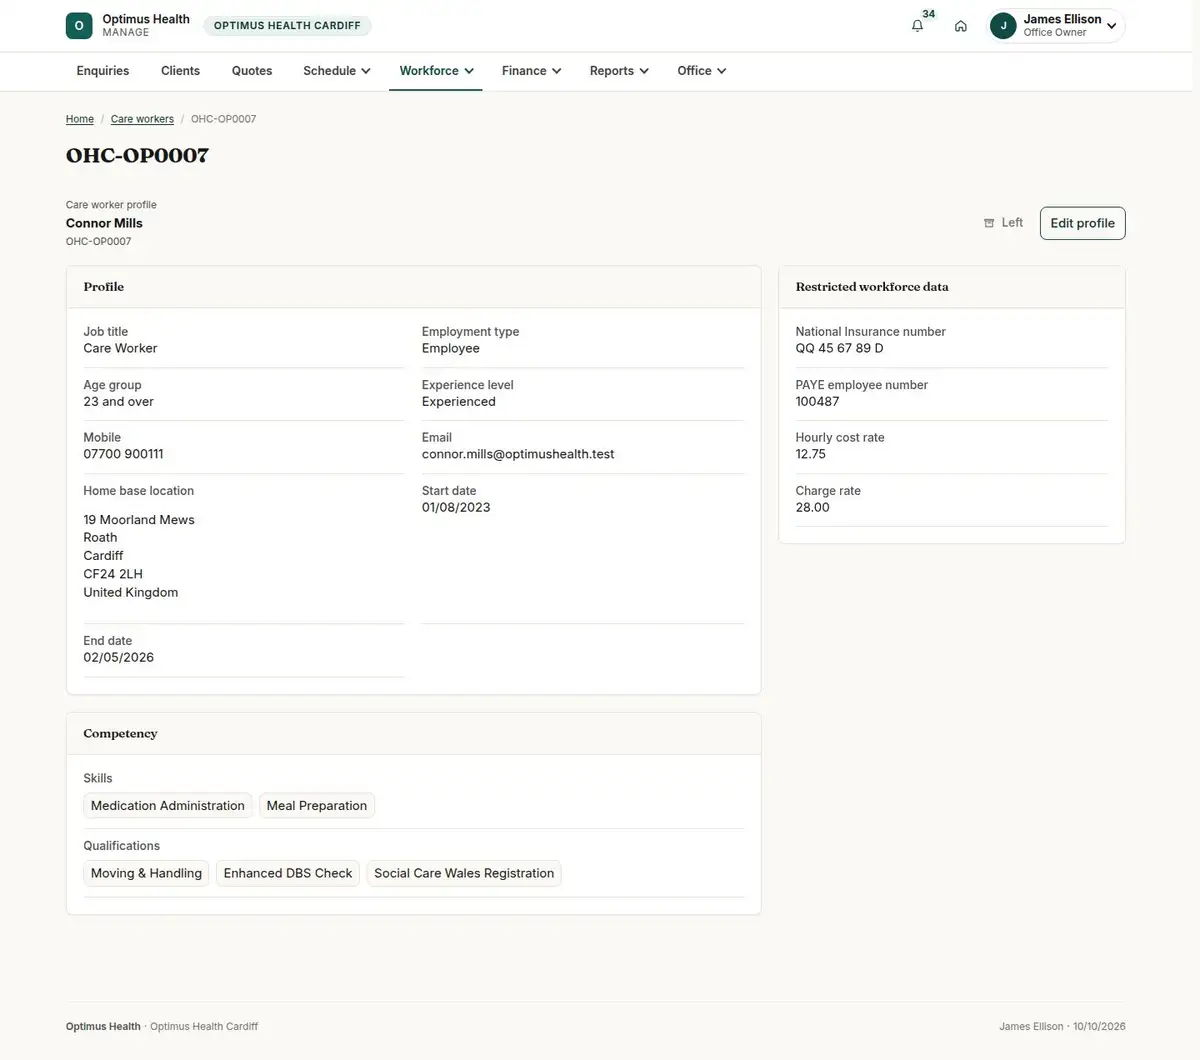The image size is (1200, 1060).
Task: Click the mobile number 07700 900111
Action: click(123, 454)
